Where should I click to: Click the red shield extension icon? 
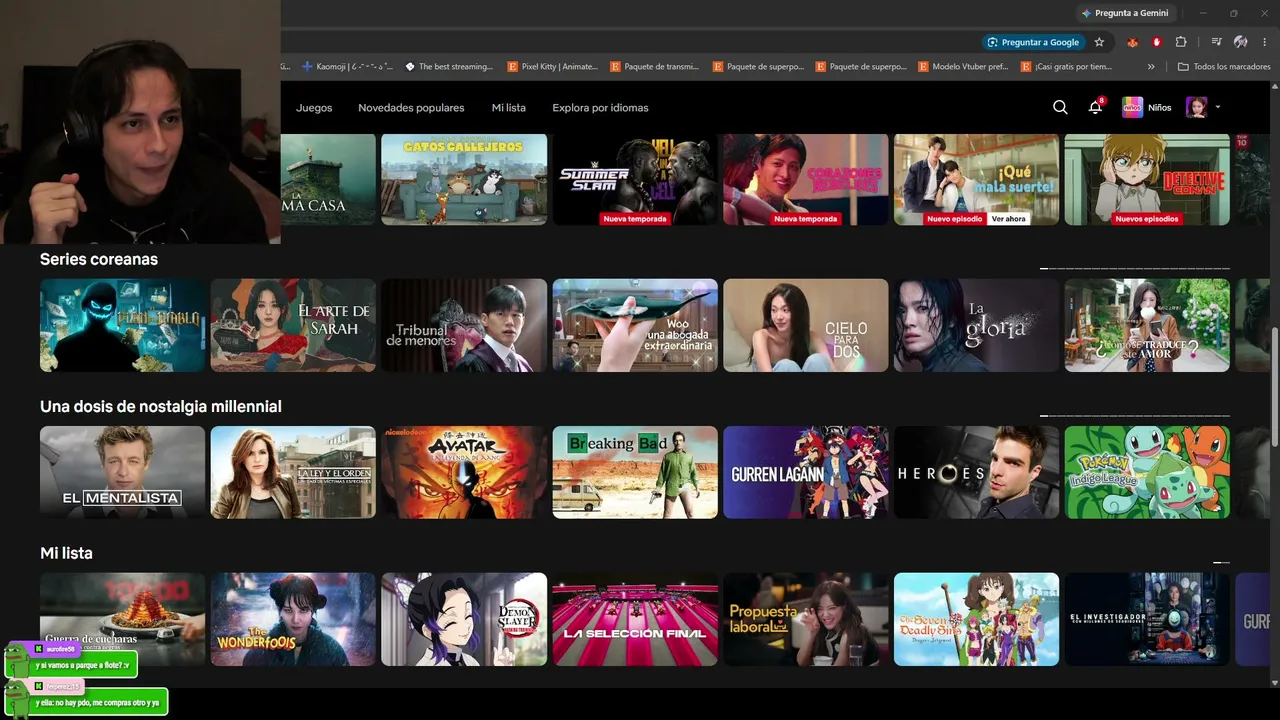point(1157,42)
